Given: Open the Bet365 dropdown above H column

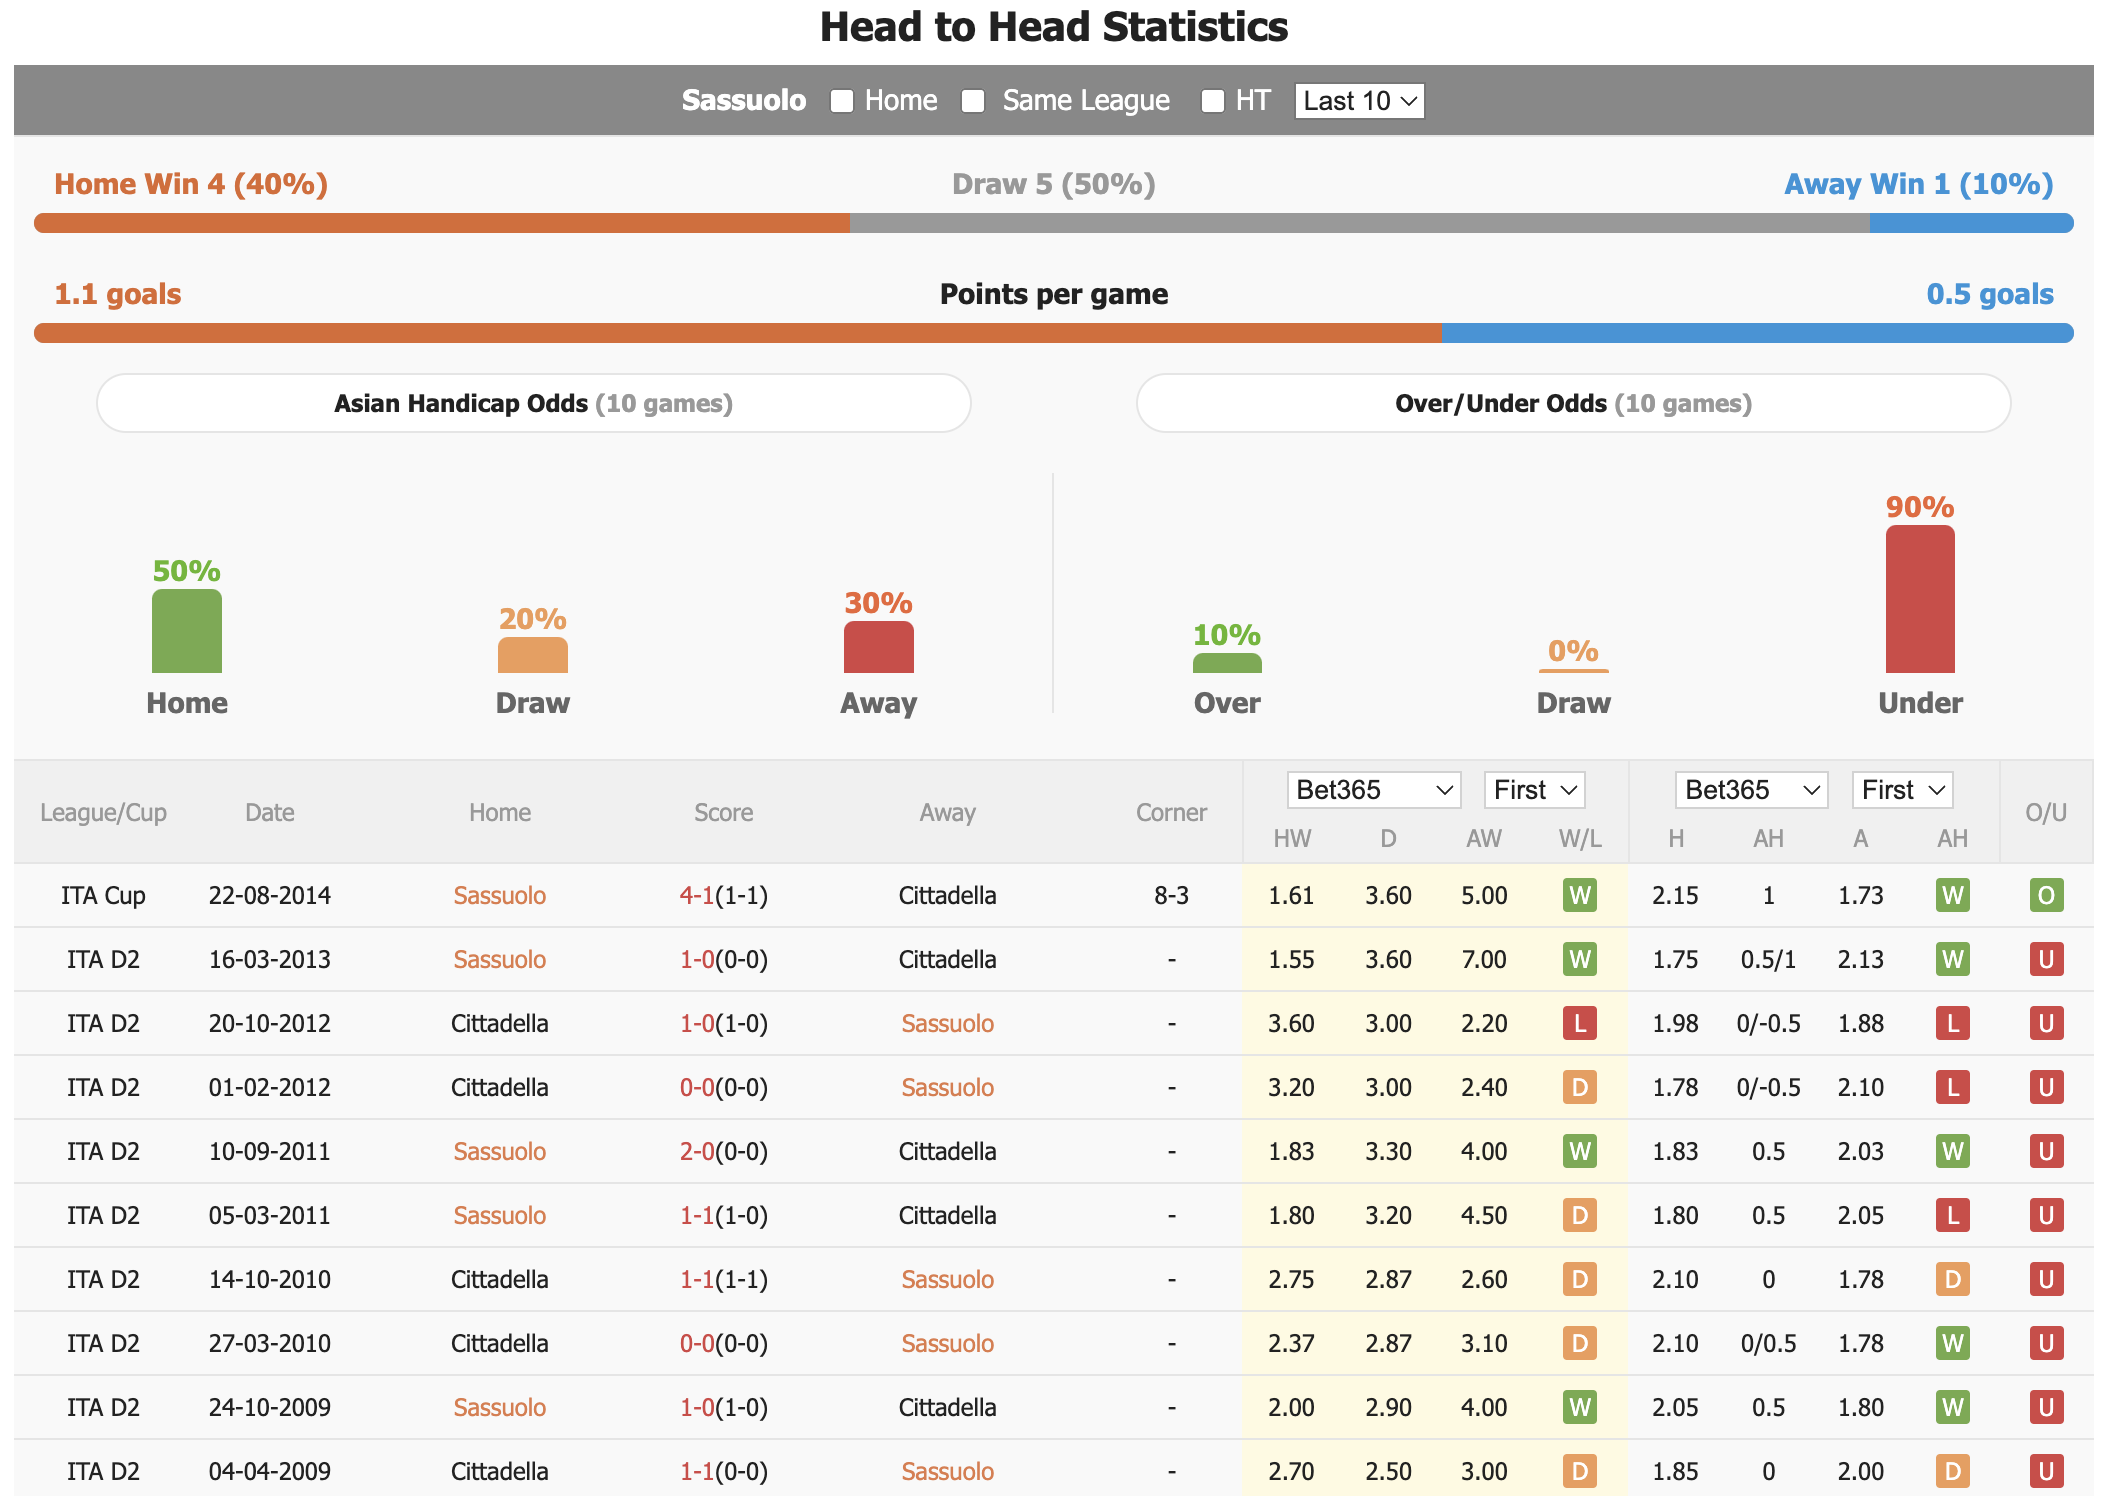Looking at the screenshot, I should pos(1751,790).
